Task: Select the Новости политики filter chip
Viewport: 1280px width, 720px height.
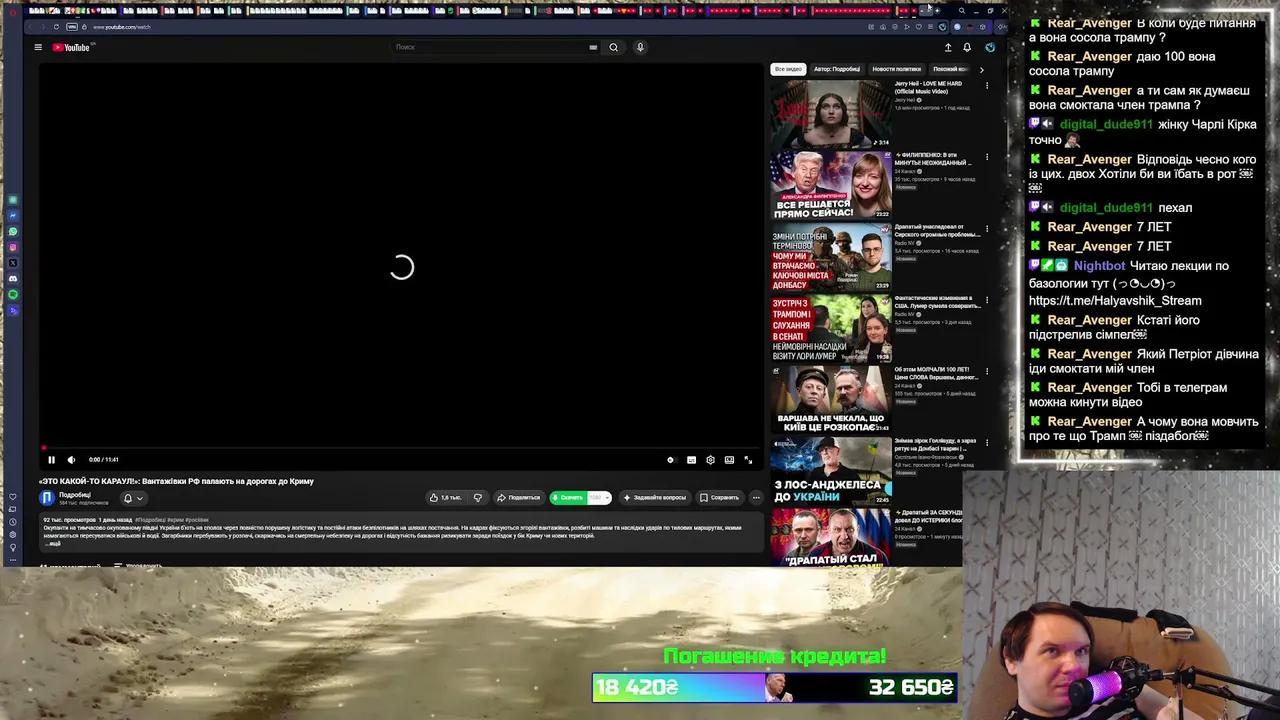Action: click(896, 69)
